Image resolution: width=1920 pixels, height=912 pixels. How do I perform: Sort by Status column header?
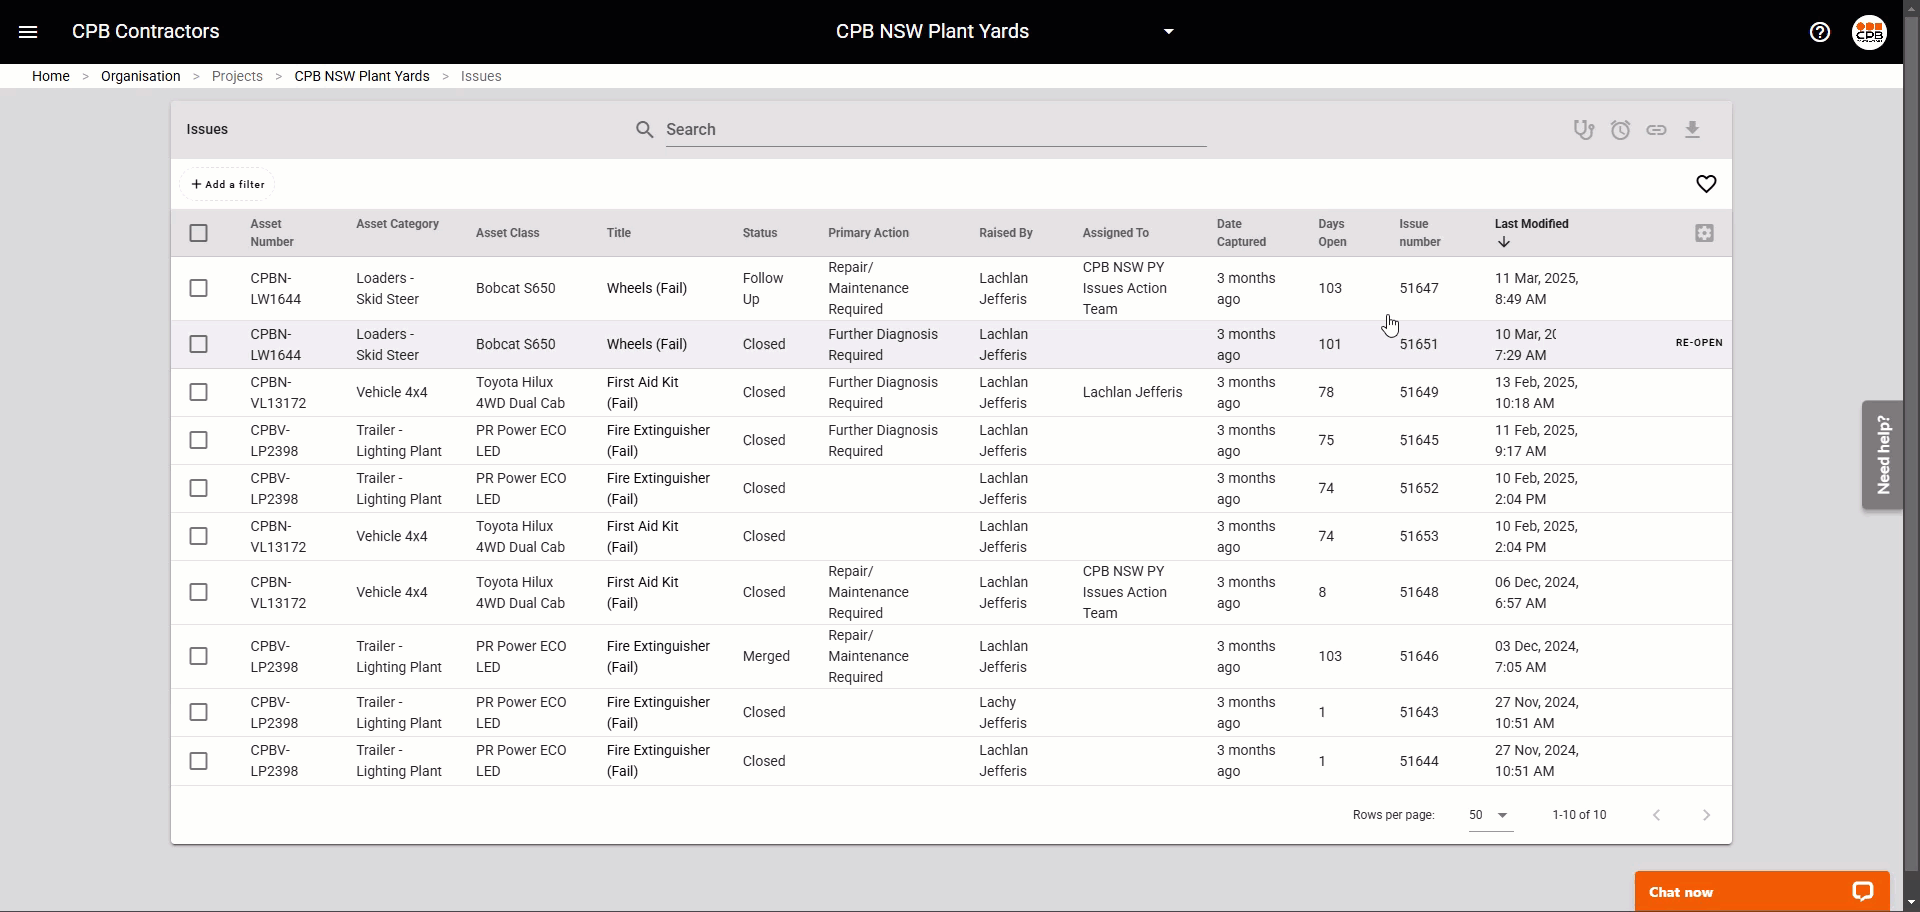click(x=760, y=233)
